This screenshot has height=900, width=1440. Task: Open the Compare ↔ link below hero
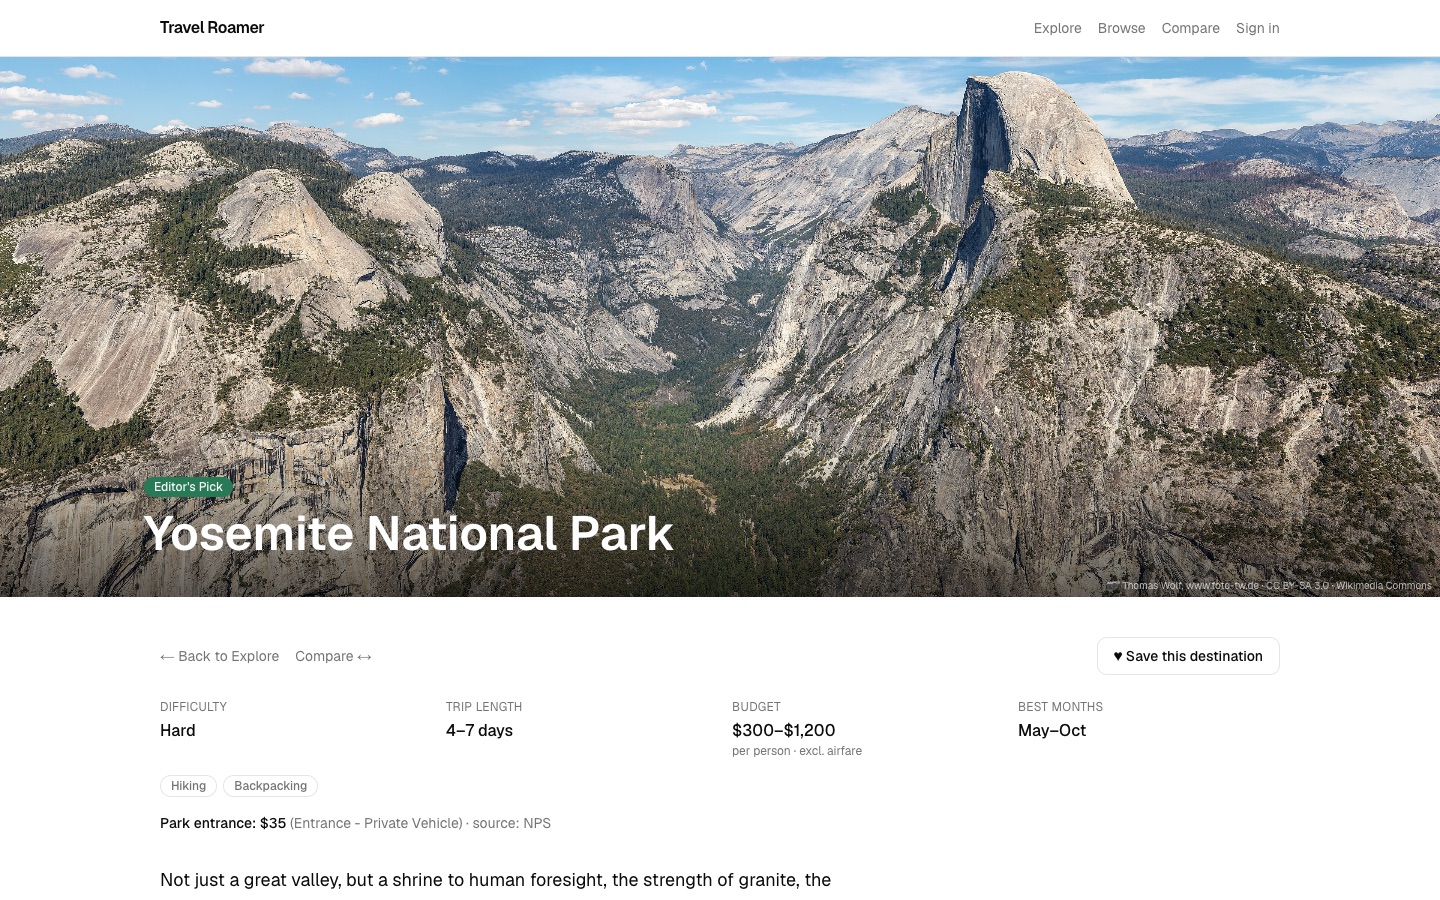(333, 656)
